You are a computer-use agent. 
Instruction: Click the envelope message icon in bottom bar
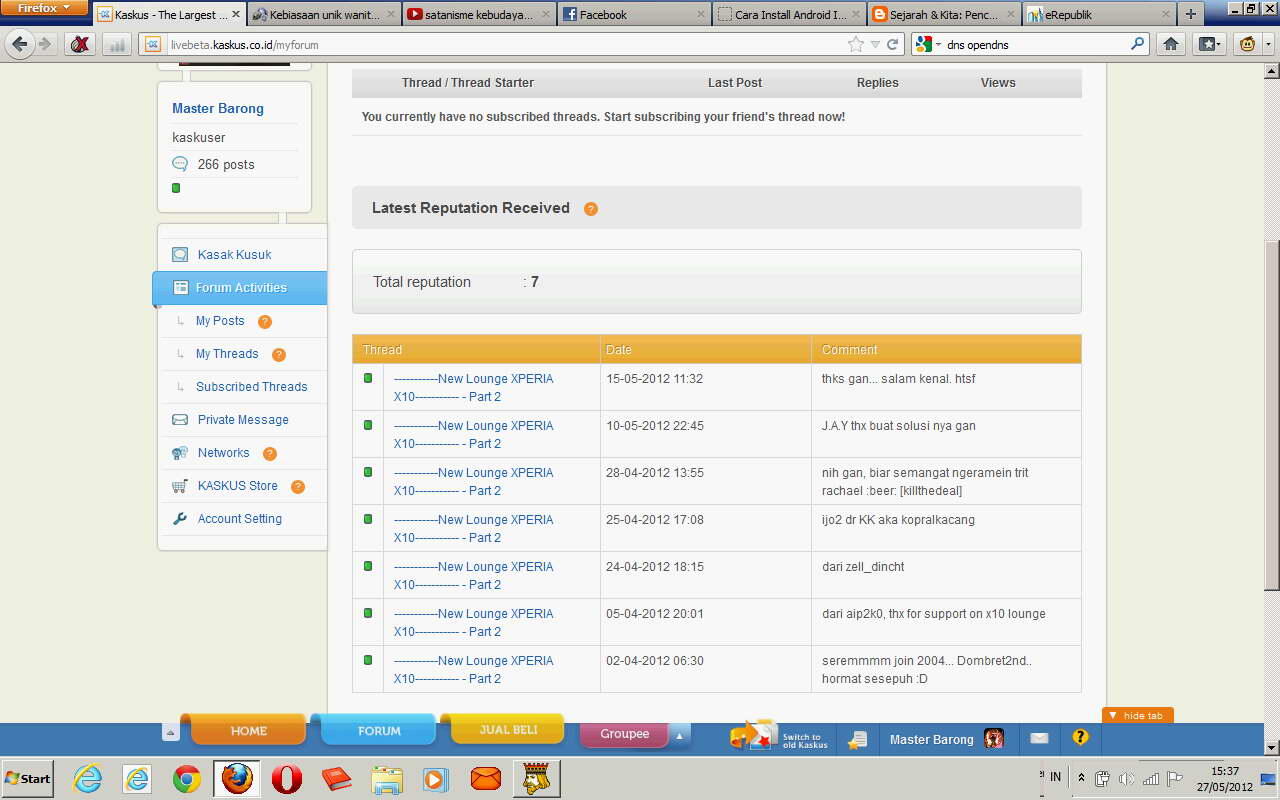tap(1039, 738)
